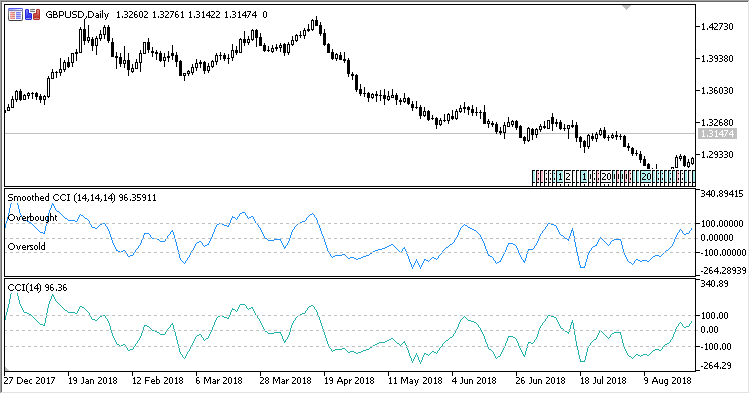Click the open price 1.32602 in header
Screen dimensions: 750x394
[x=132, y=15]
